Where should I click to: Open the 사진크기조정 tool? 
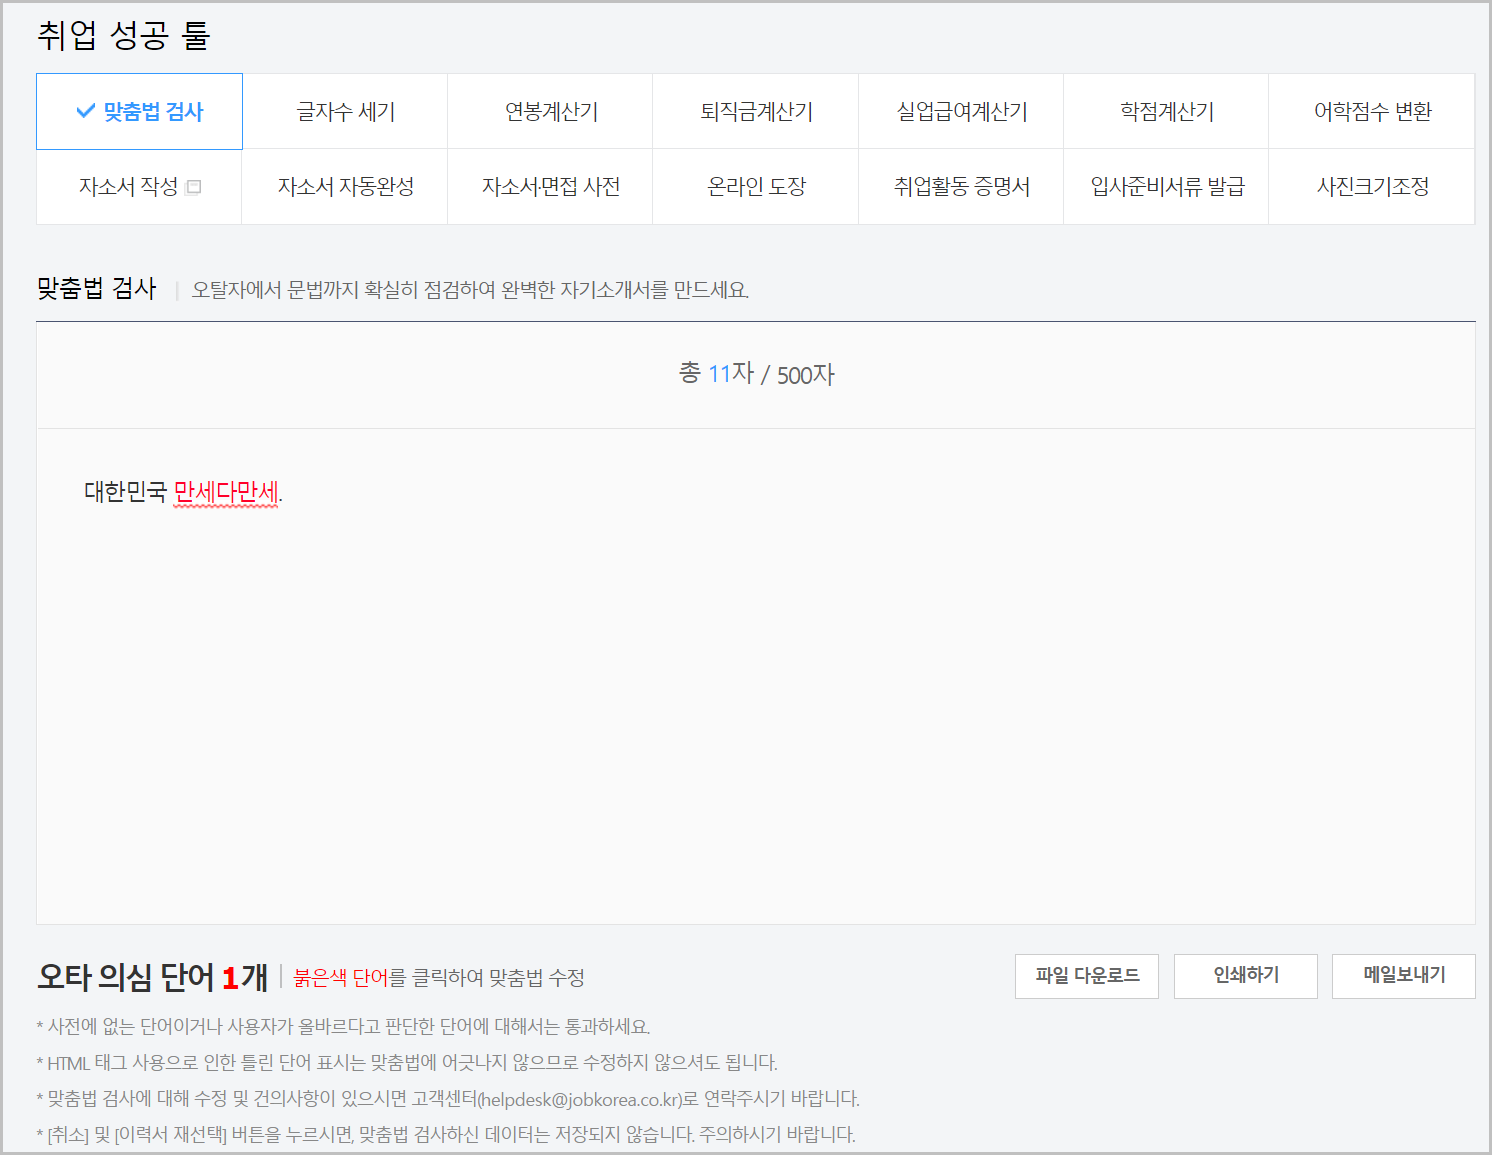point(1372,187)
